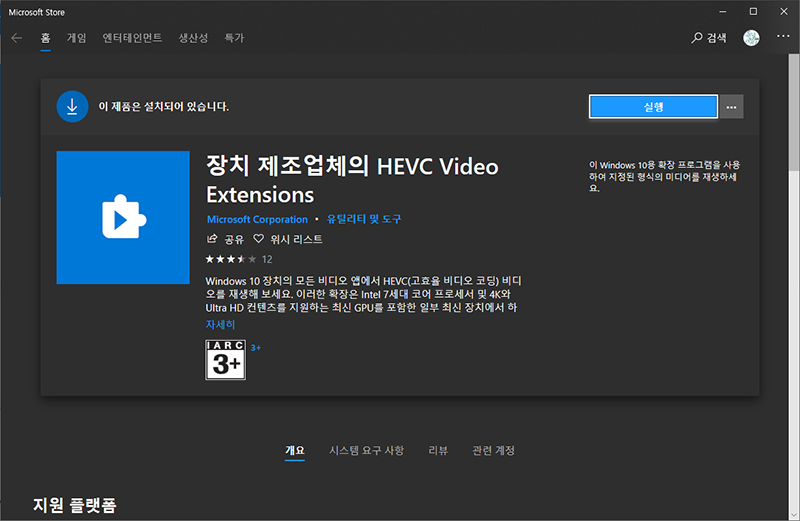Screen dimensions: 800x521
Task: Open the 엔터테인먼트 tab
Action: point(132,38)
